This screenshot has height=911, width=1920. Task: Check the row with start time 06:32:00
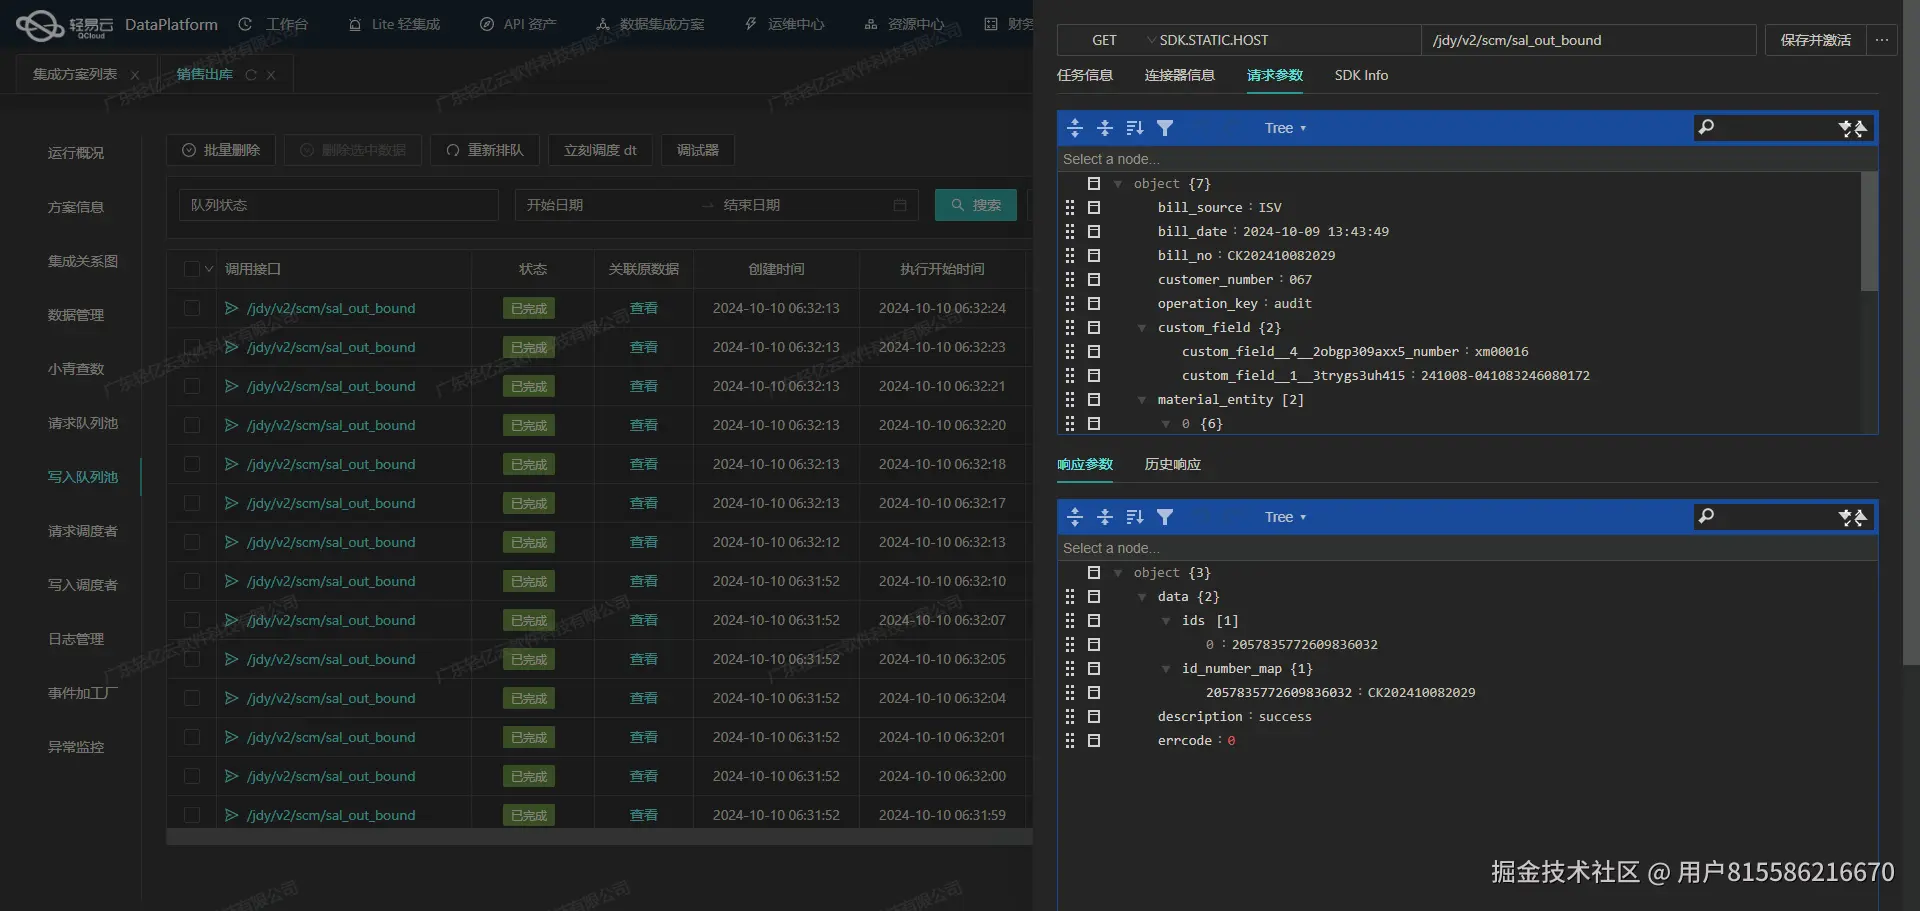192,776
